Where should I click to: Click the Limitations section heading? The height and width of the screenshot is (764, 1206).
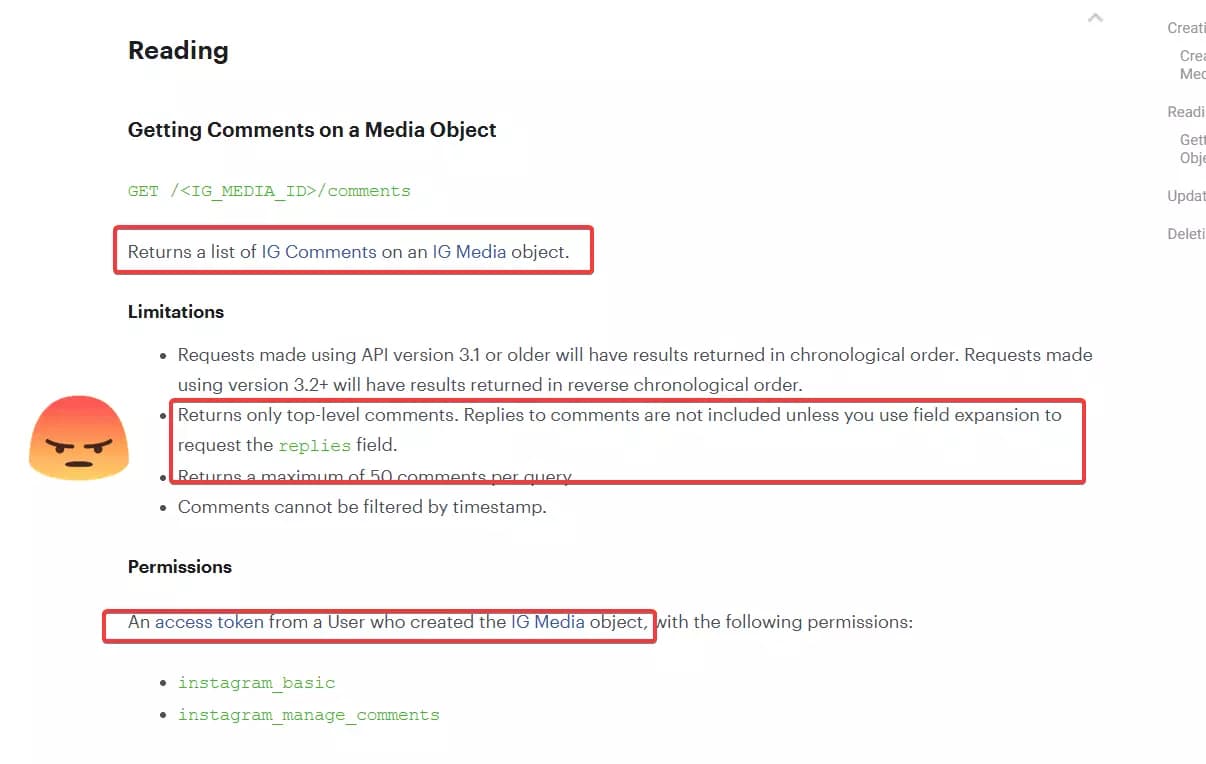point(175,312)
